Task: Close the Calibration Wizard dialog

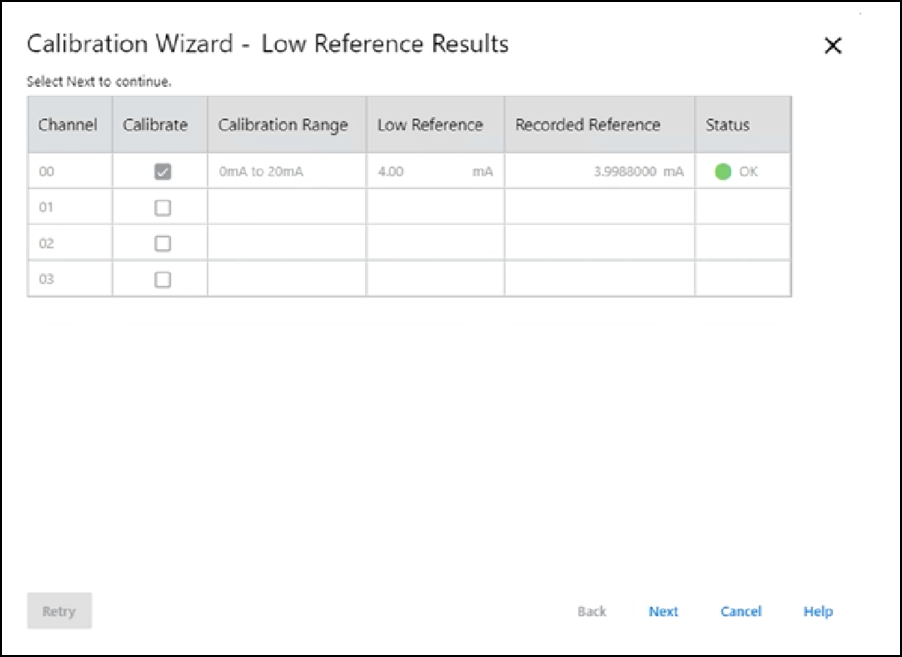Action: tap(832, 46)
